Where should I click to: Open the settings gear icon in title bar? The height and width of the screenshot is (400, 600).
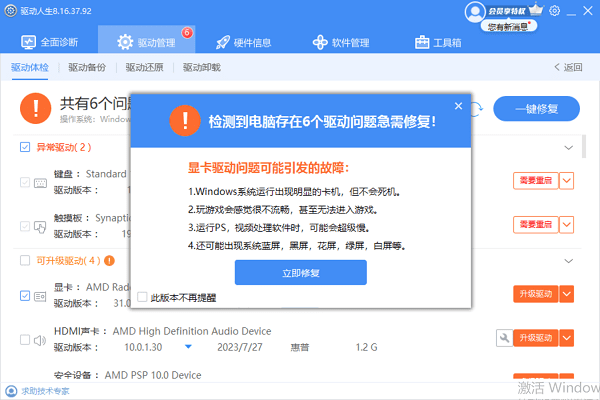click(554, 11)
